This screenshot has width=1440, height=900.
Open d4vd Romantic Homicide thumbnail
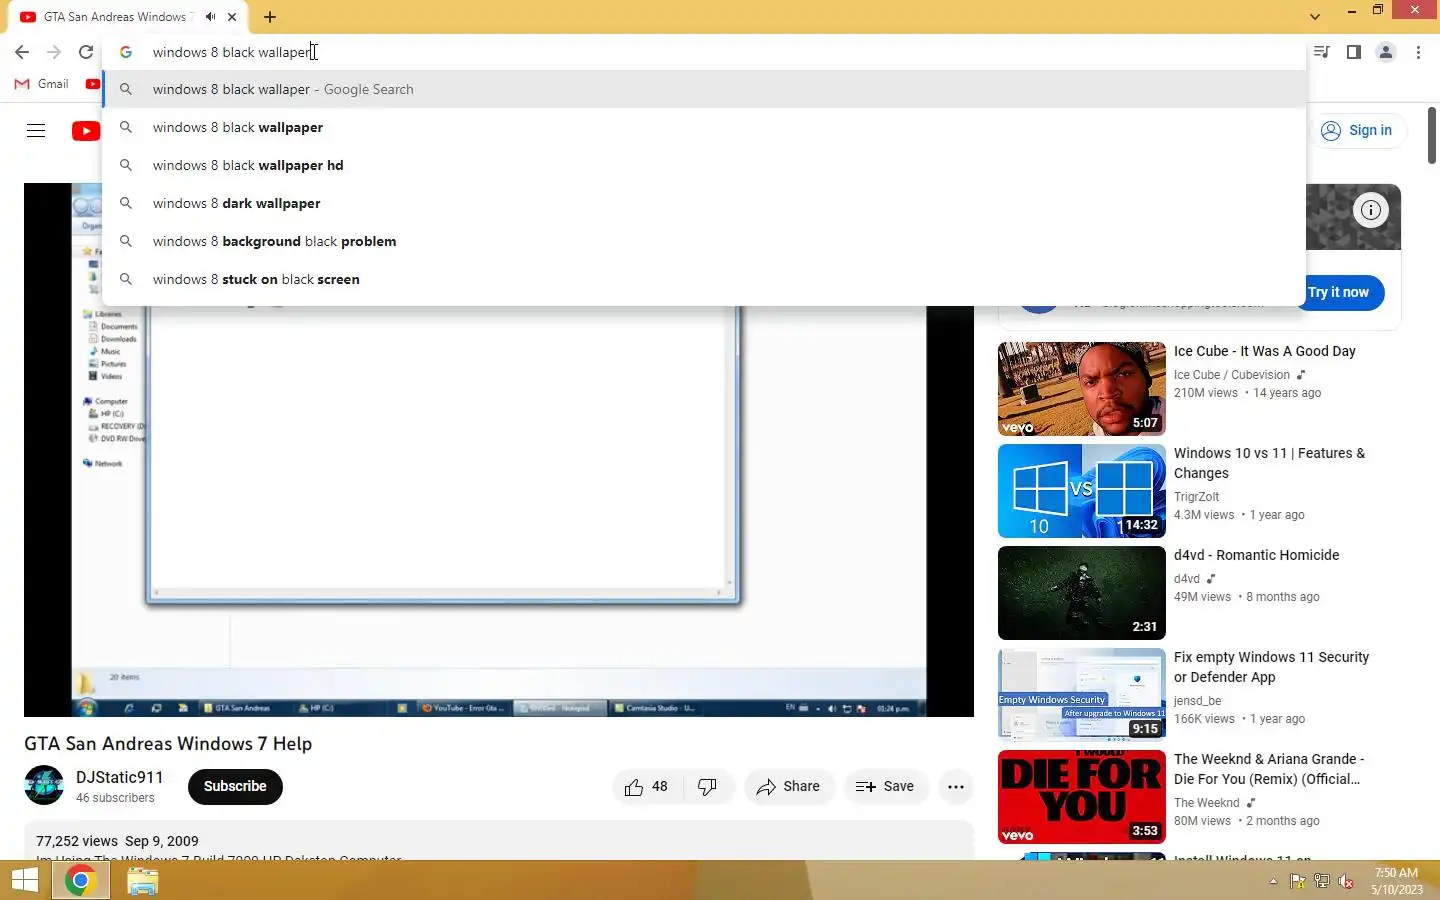1082,593
